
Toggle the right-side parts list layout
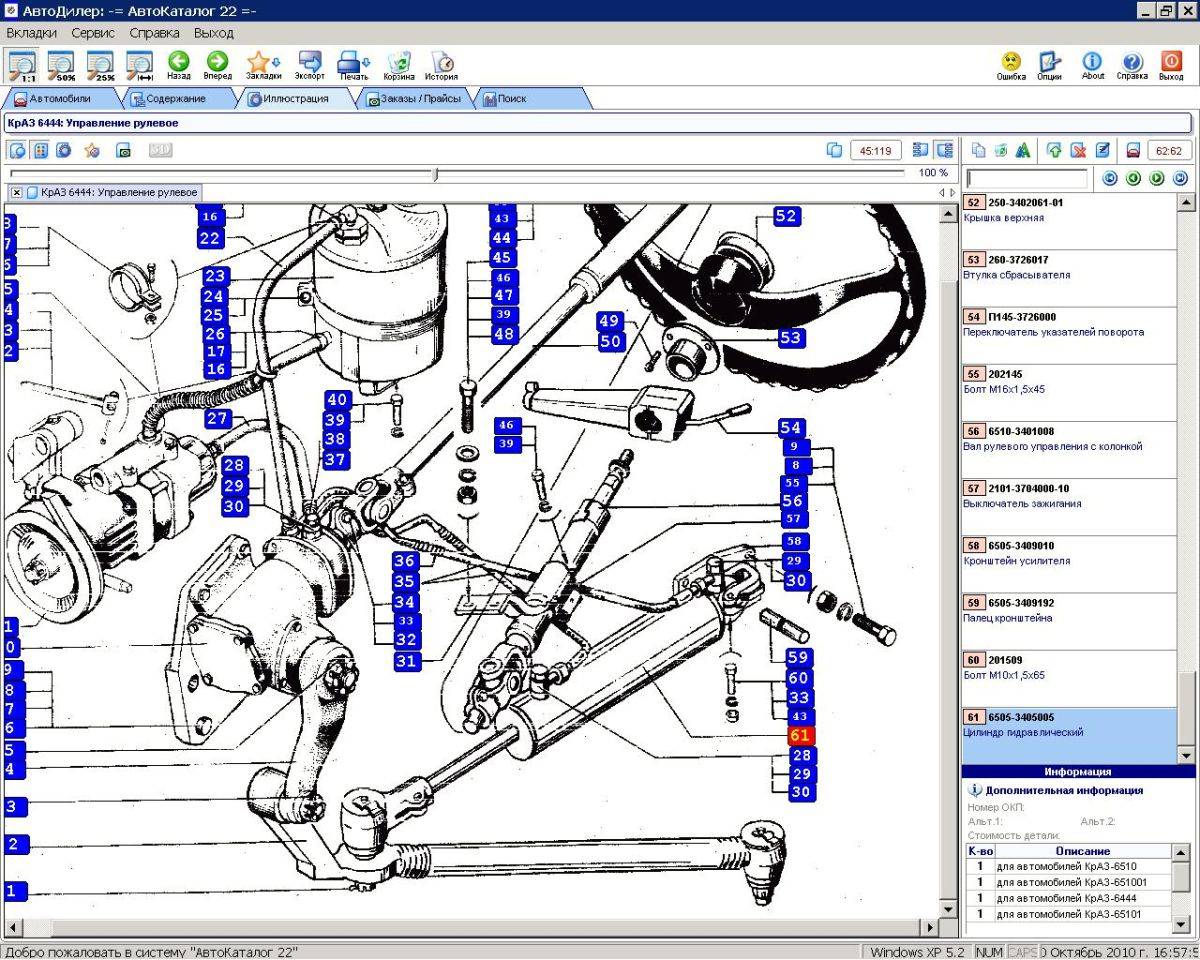coord(943,150)
